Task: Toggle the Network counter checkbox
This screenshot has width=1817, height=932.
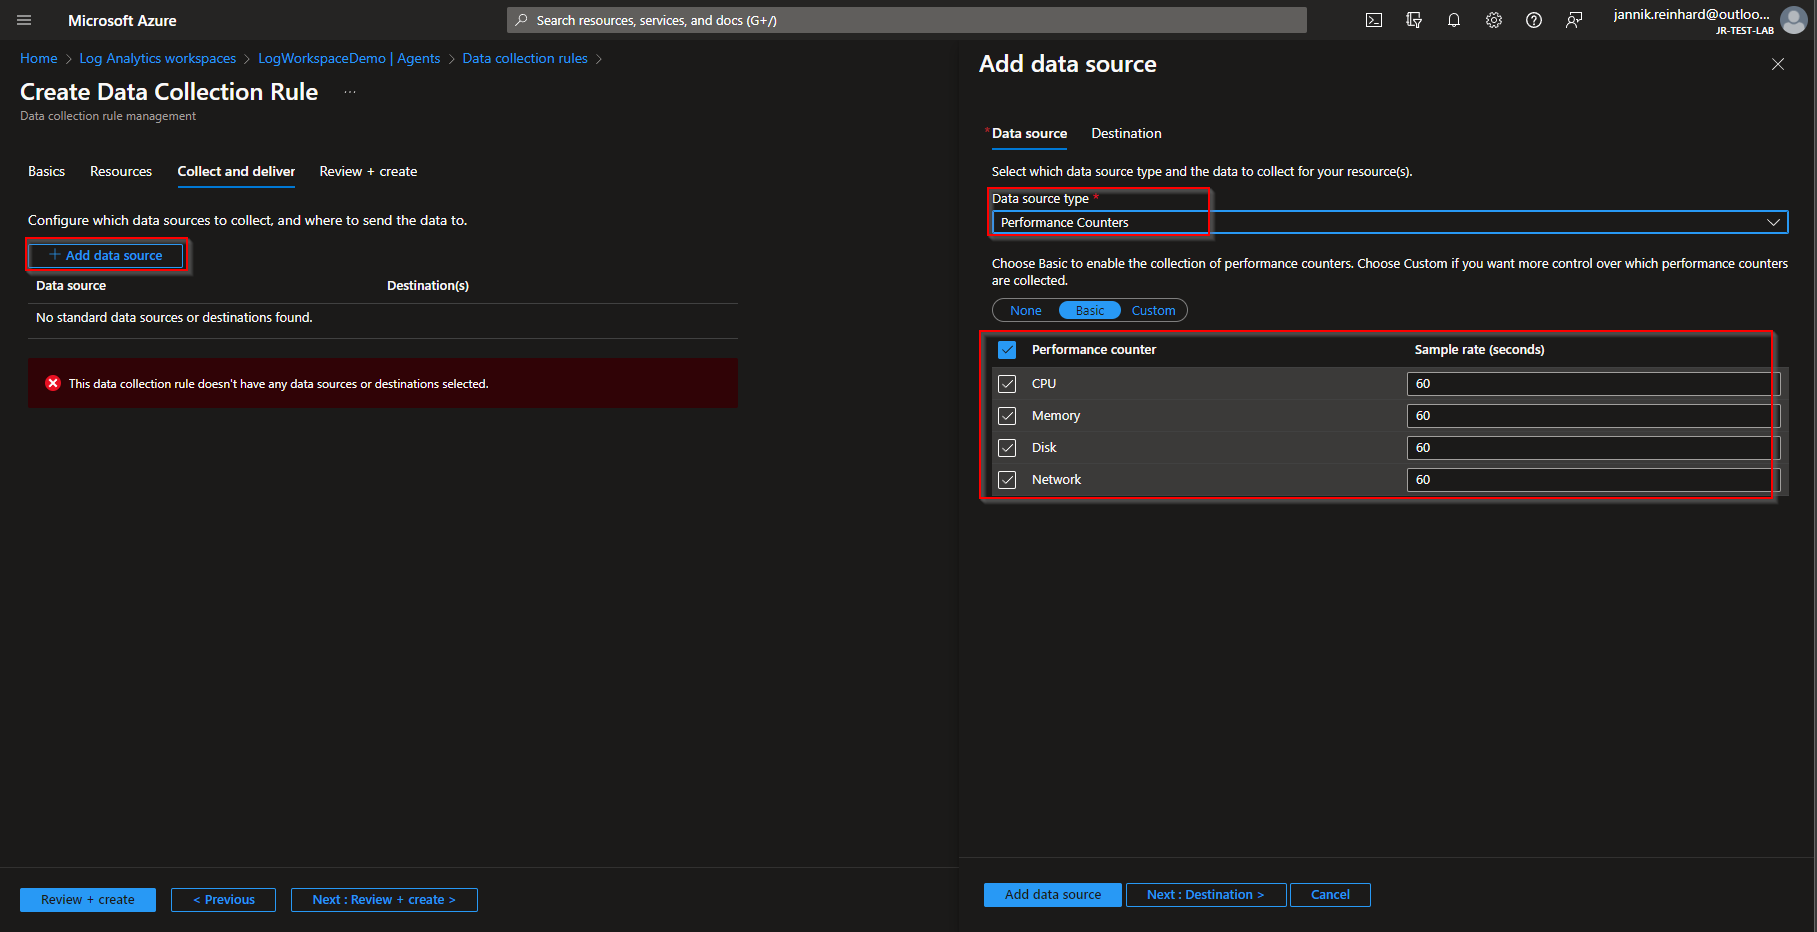Action: coord(1007,480)
